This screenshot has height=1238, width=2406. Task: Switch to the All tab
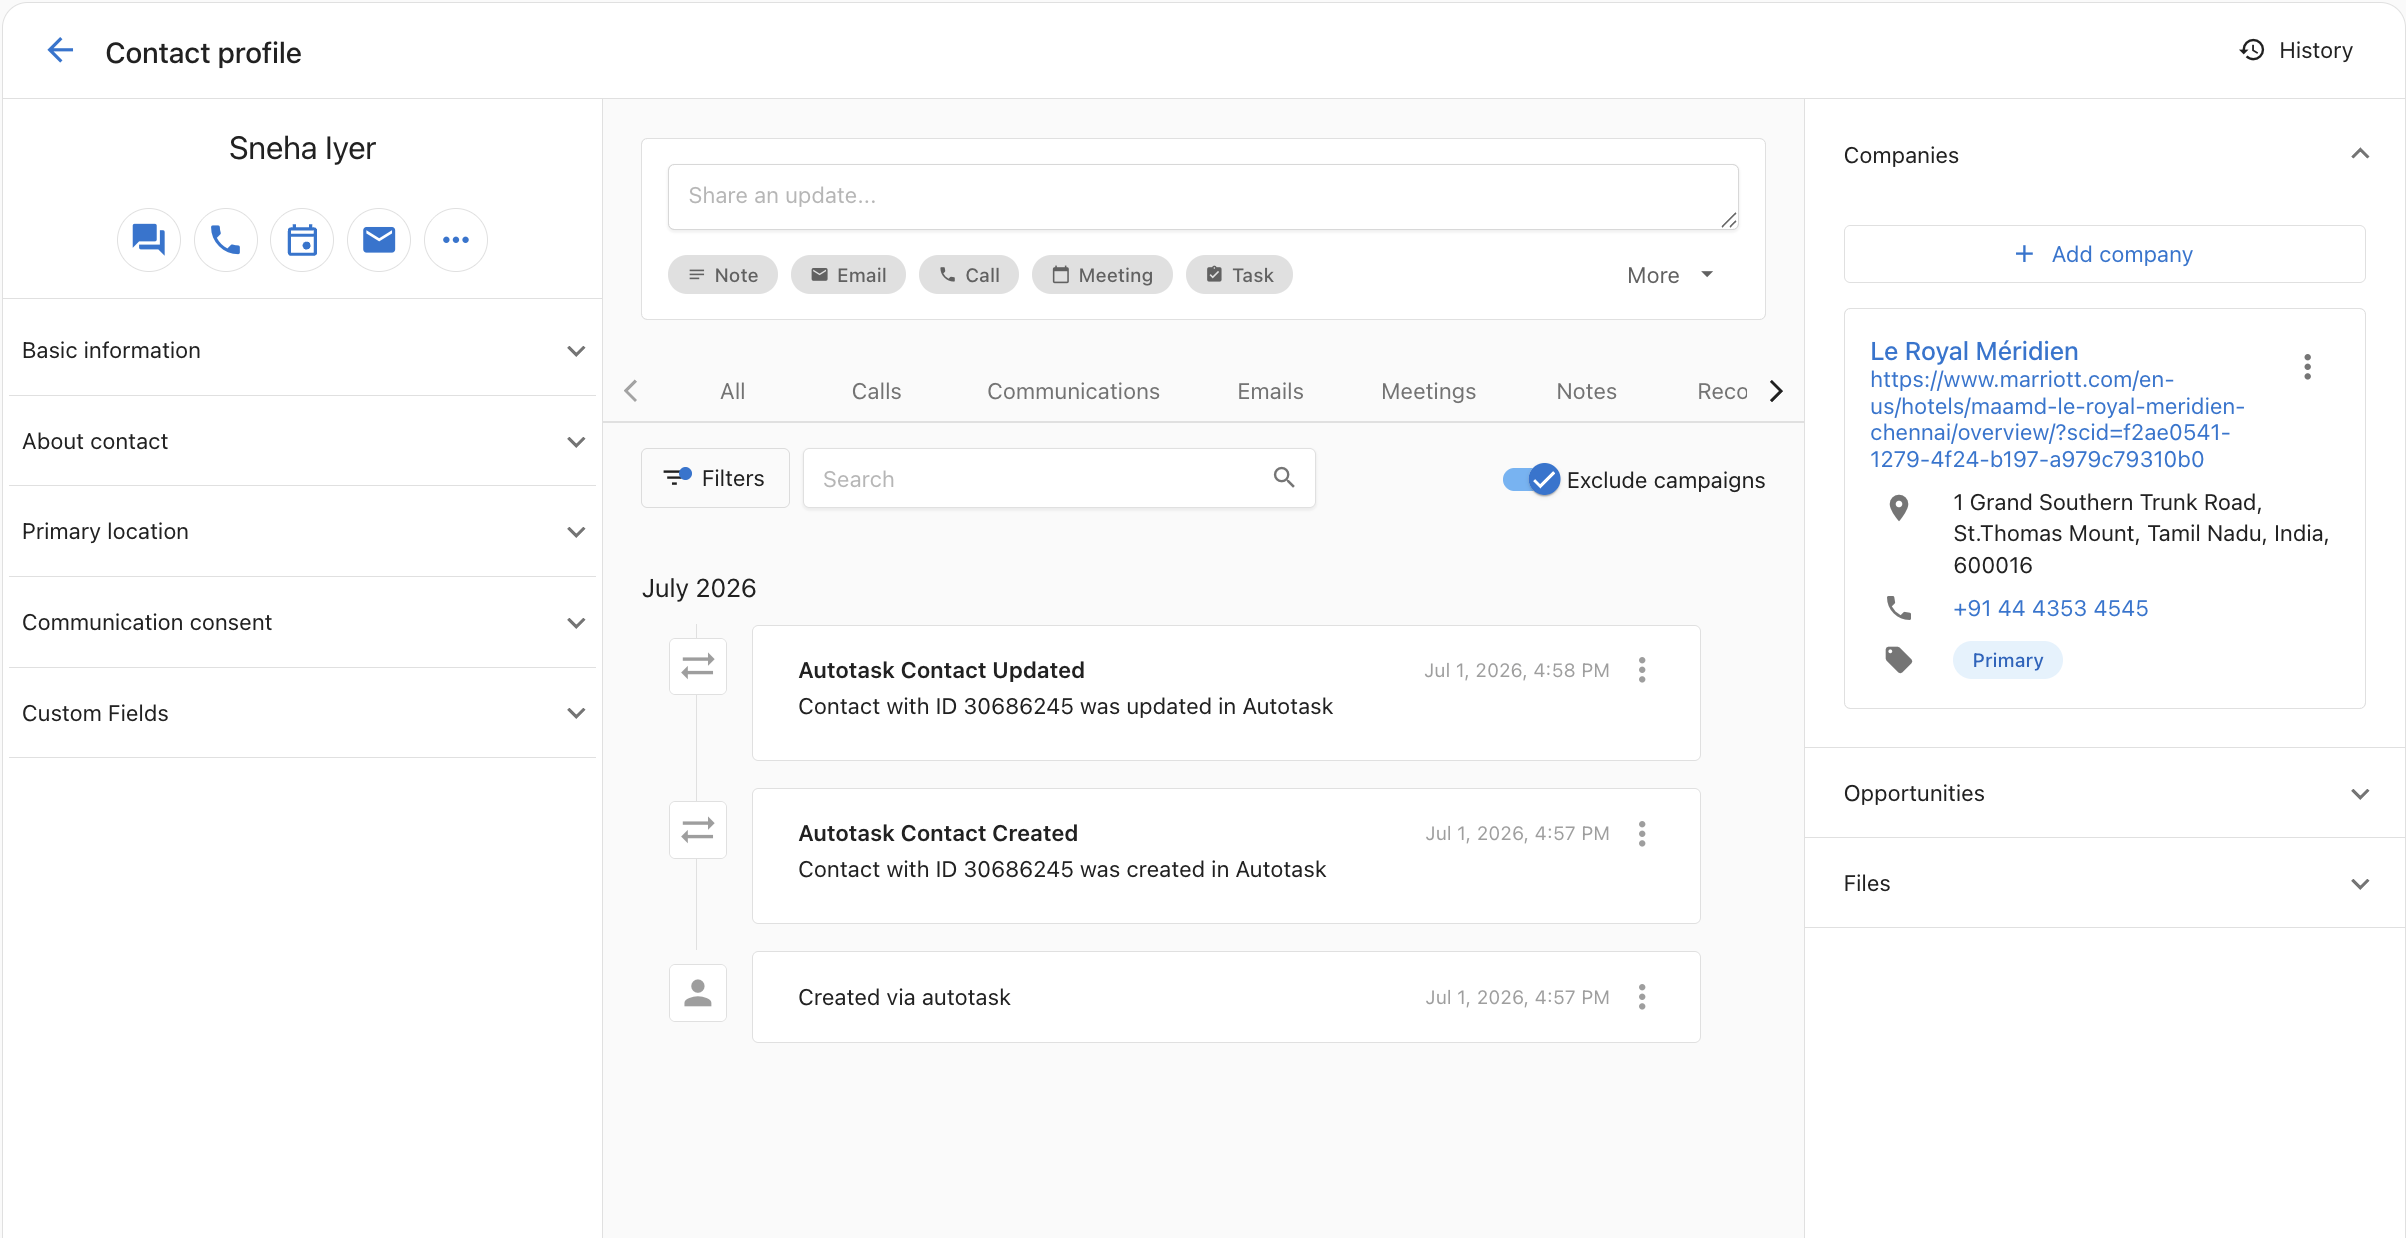733,391
